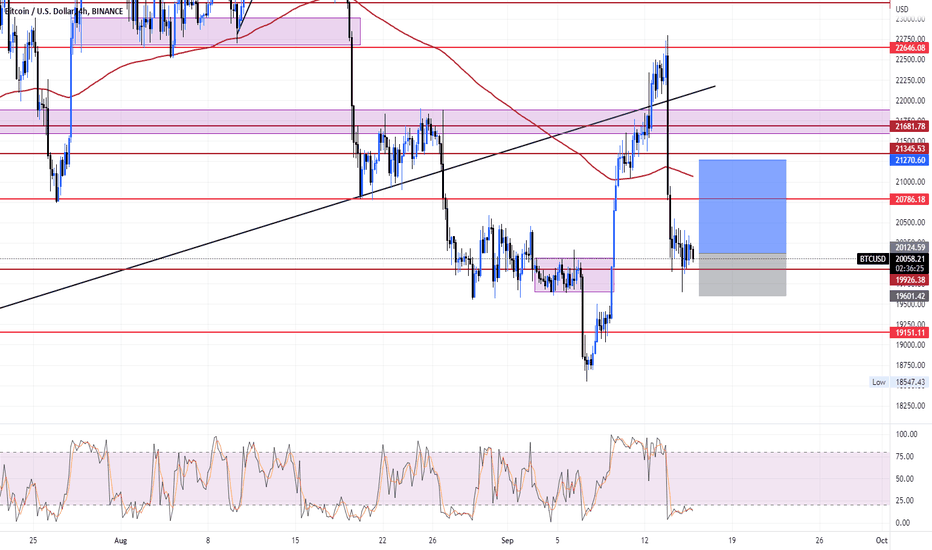Click the 21345.53 price label
This screenshot has width=932, height=550.
909,149
